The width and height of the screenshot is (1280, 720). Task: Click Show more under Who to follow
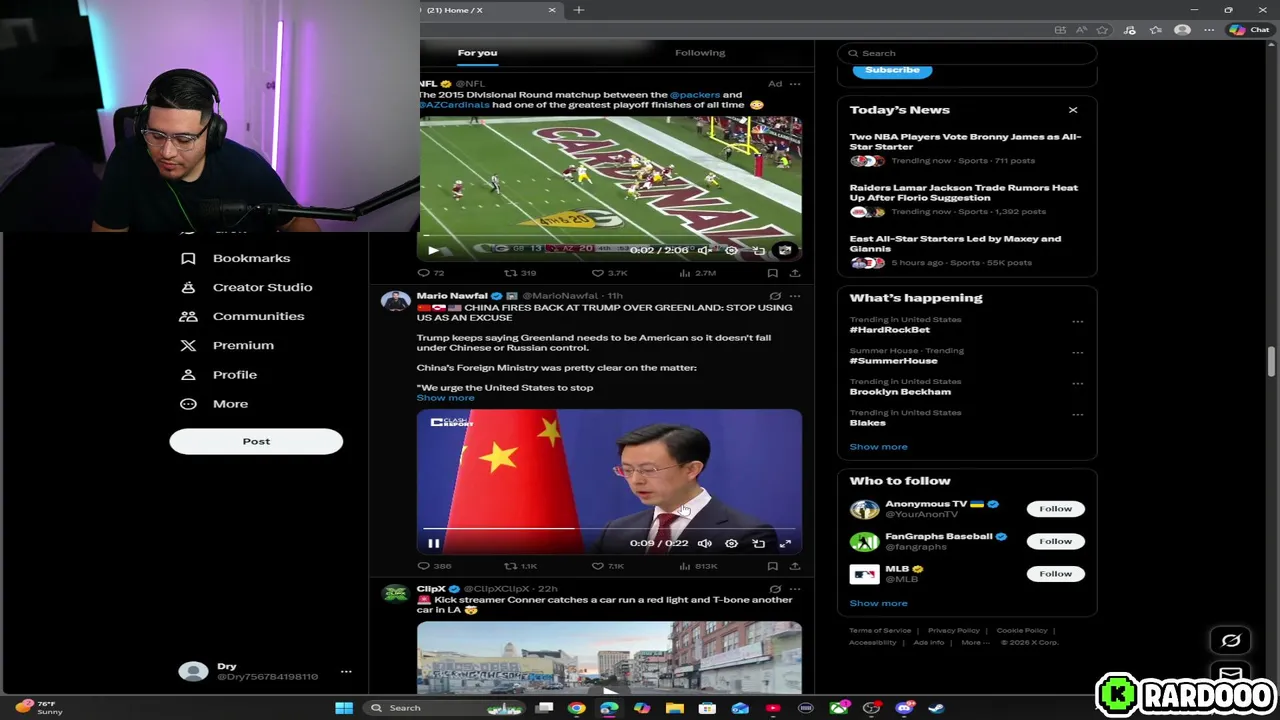click(879, 603)
